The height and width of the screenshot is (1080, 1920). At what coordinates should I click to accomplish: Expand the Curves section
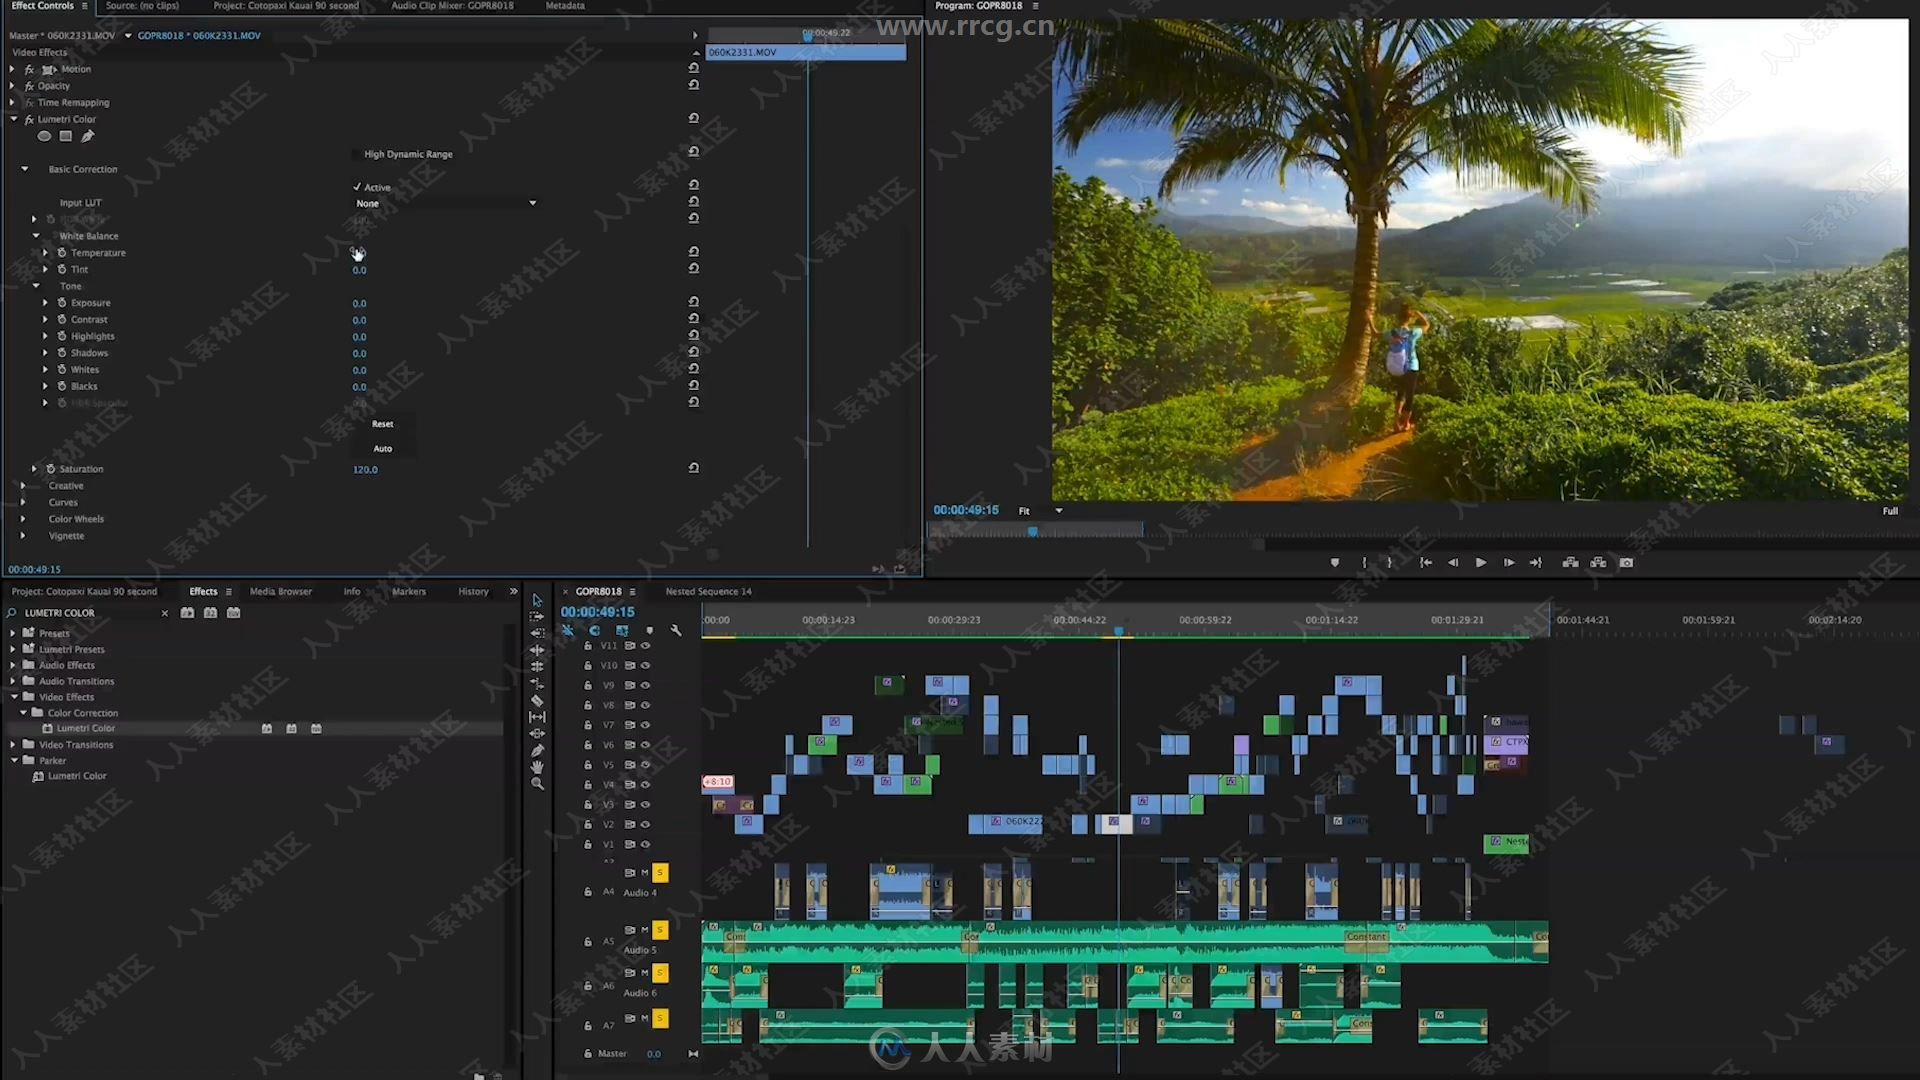coord(23,503)
